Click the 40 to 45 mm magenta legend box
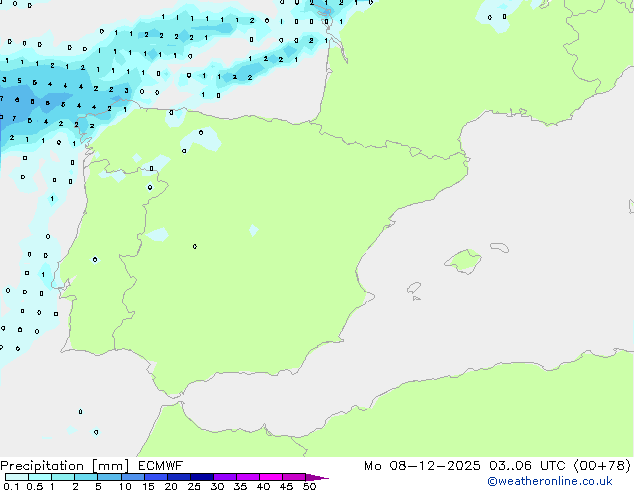The image size is (634, 490). (x=271, y=477)
